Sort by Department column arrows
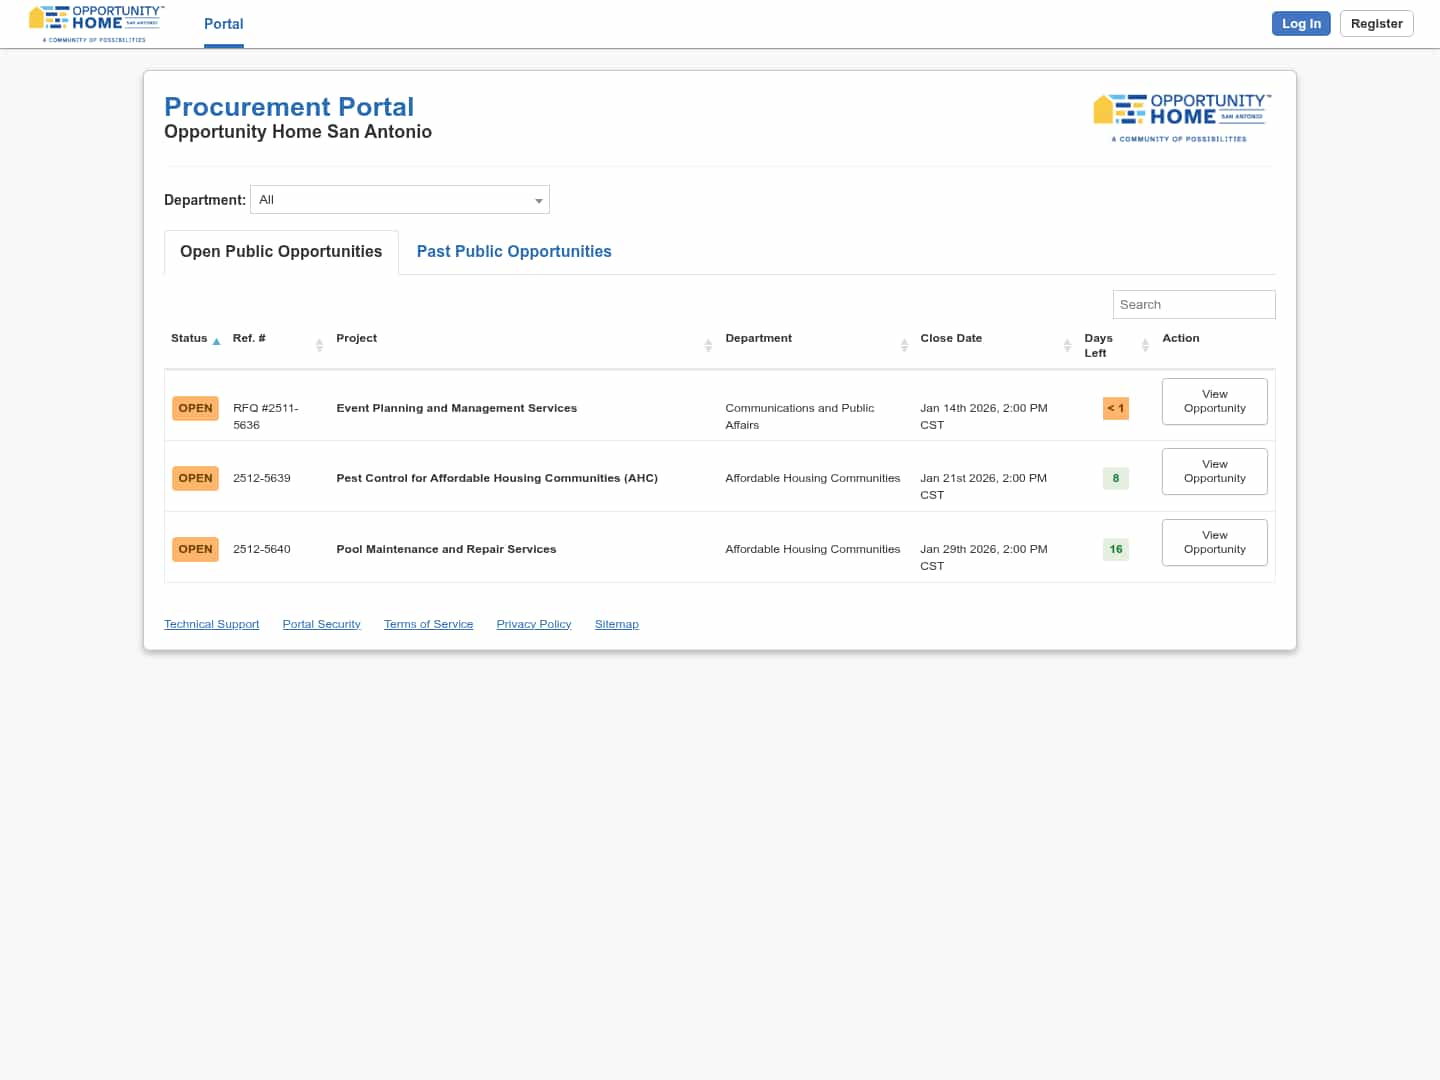This screenshot has width=1440, height=1080. [x=904, y=345]
